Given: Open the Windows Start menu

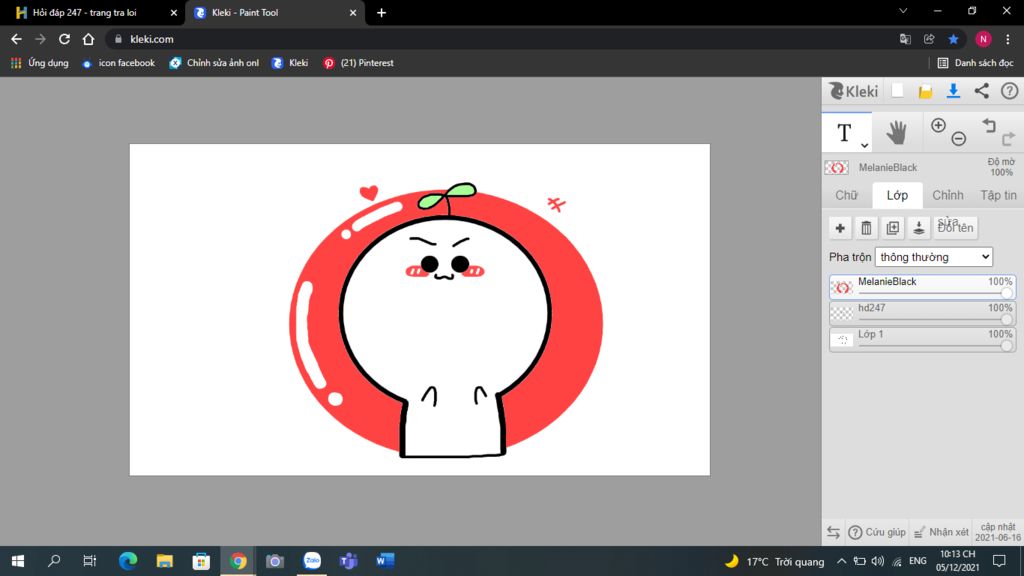Looking at the screenshot, I should (x=18, y=561).
